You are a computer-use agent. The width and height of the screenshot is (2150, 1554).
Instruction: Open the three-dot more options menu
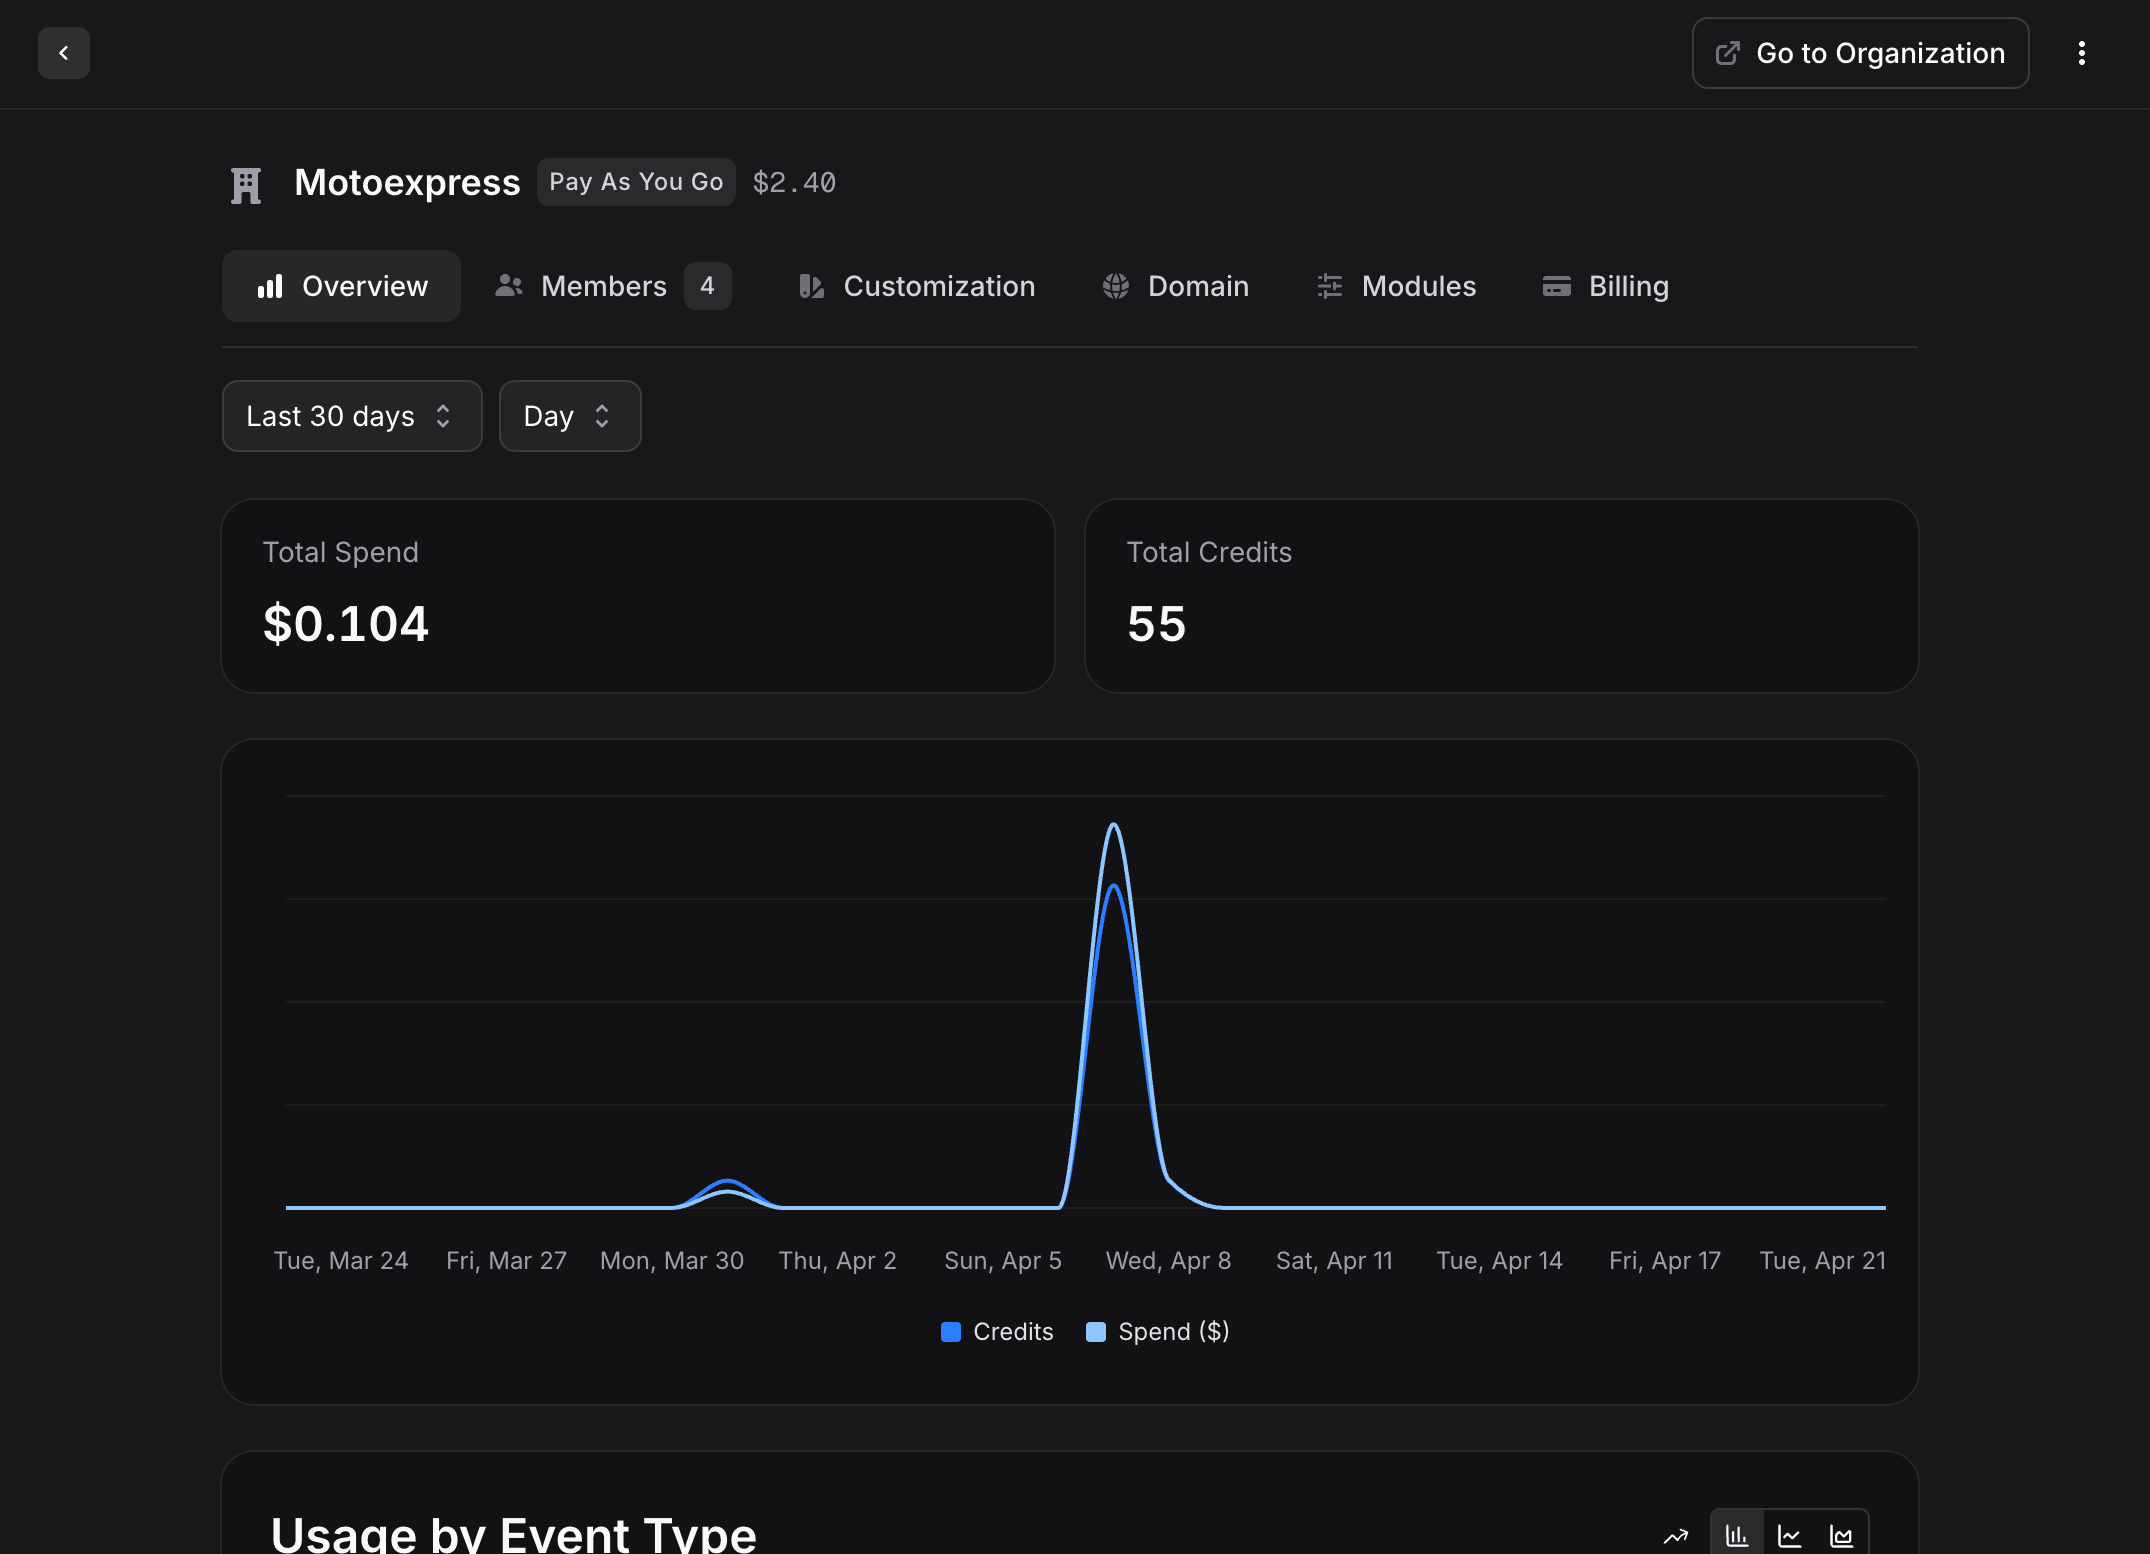coord(2081,53)
